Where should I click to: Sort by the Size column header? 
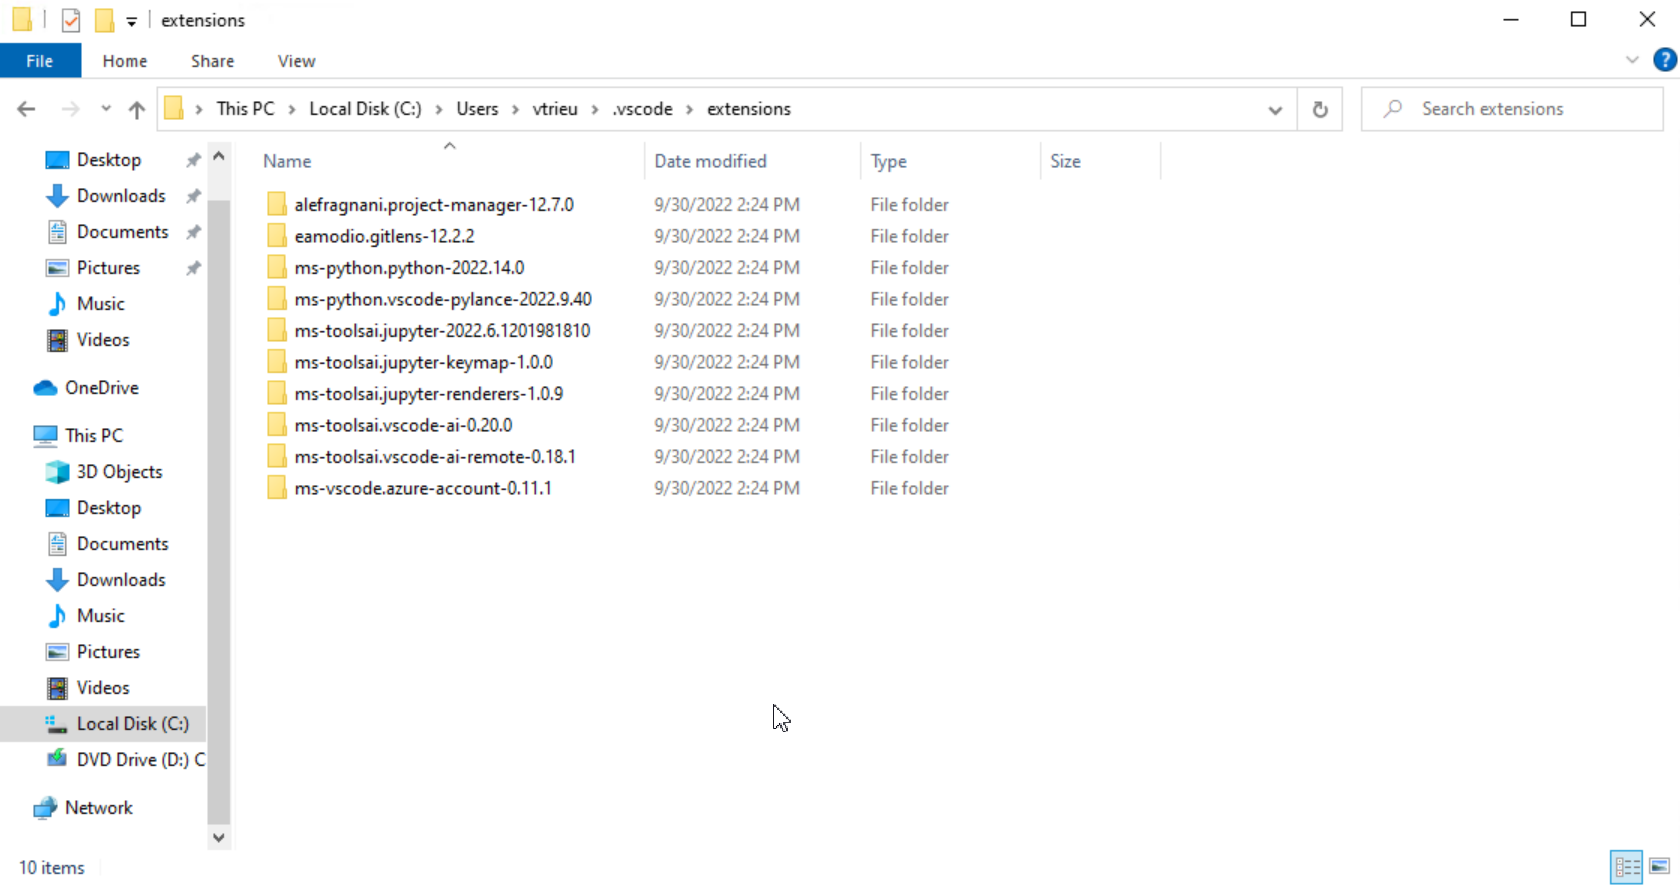pos(1065,161)
